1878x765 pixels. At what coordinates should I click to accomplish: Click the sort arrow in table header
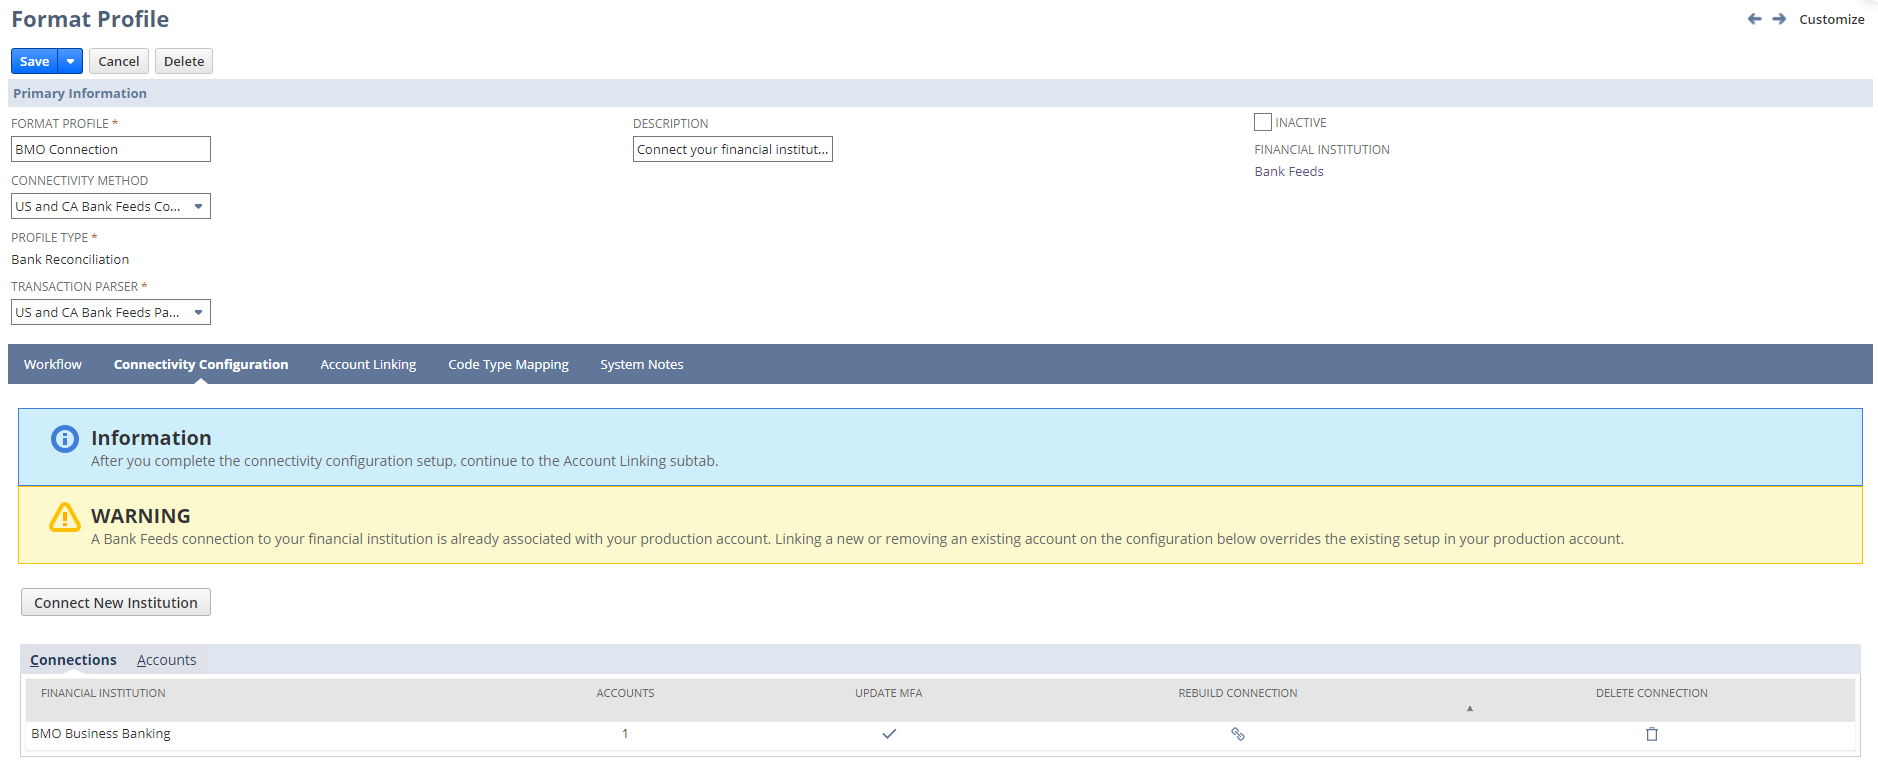click(1469, 708)
